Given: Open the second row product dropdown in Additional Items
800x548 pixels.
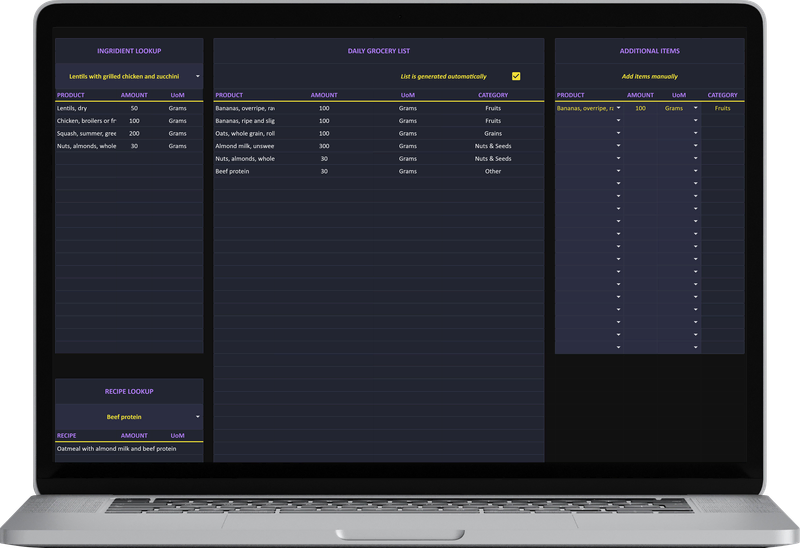Looking at the screenshot, I should coord(618,120).
